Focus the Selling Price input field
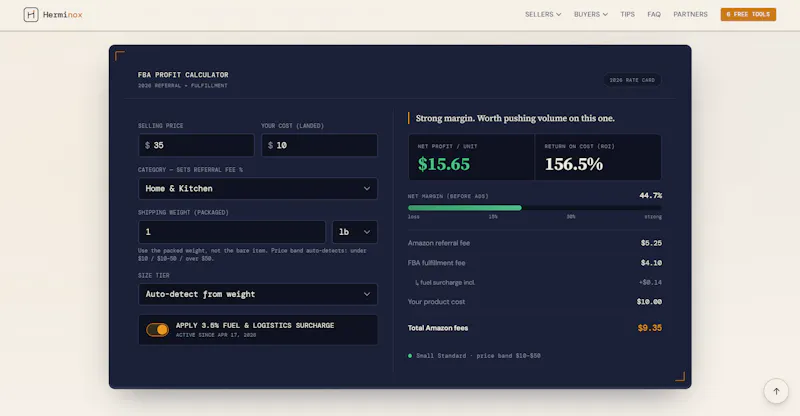The height and width of the screenshot is (416, 800). (x=196, y=145)
